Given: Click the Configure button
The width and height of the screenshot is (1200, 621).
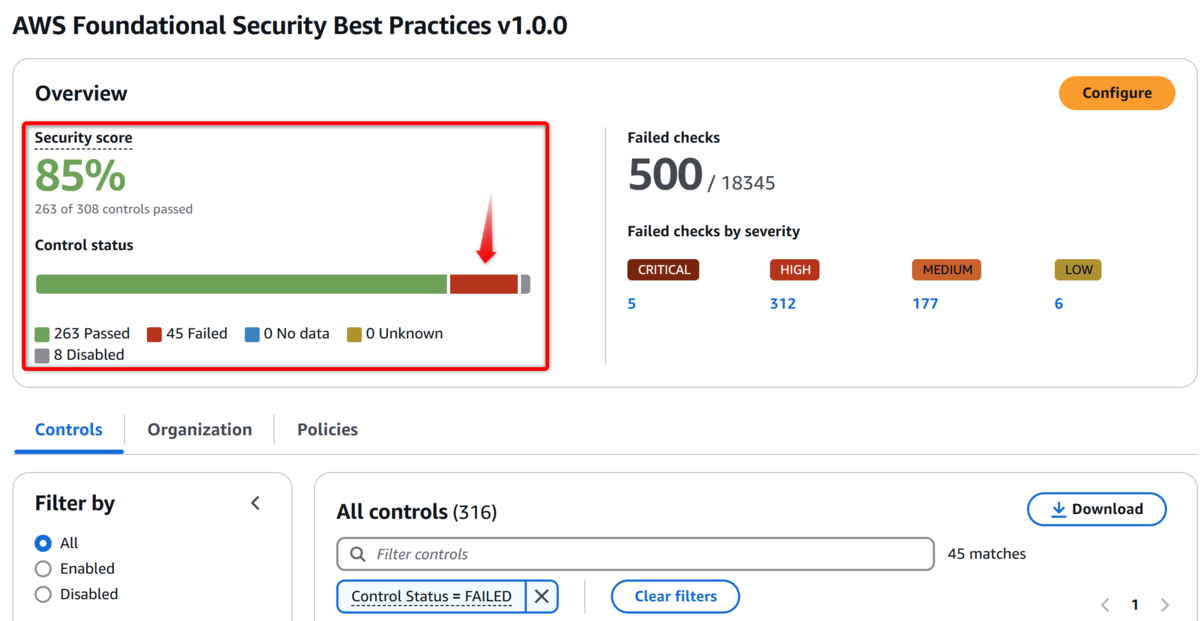Looking at the screenshot, I should coord(1116,93).
